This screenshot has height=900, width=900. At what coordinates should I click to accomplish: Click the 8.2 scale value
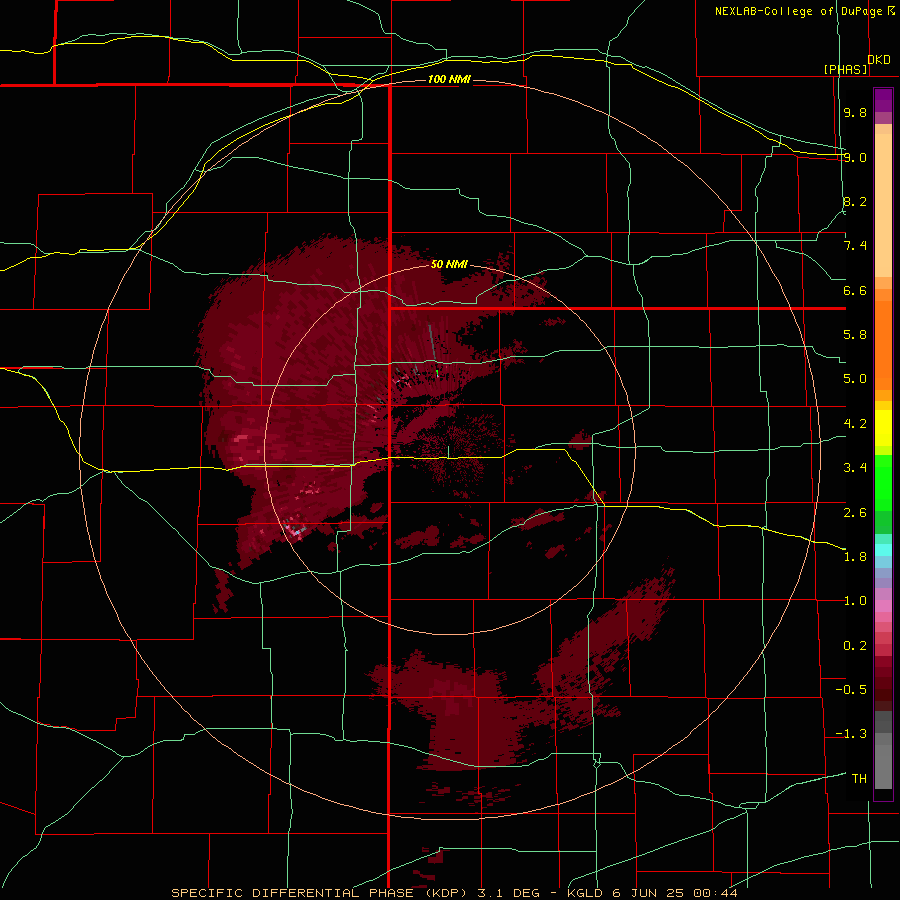click(x=855, y=201)
